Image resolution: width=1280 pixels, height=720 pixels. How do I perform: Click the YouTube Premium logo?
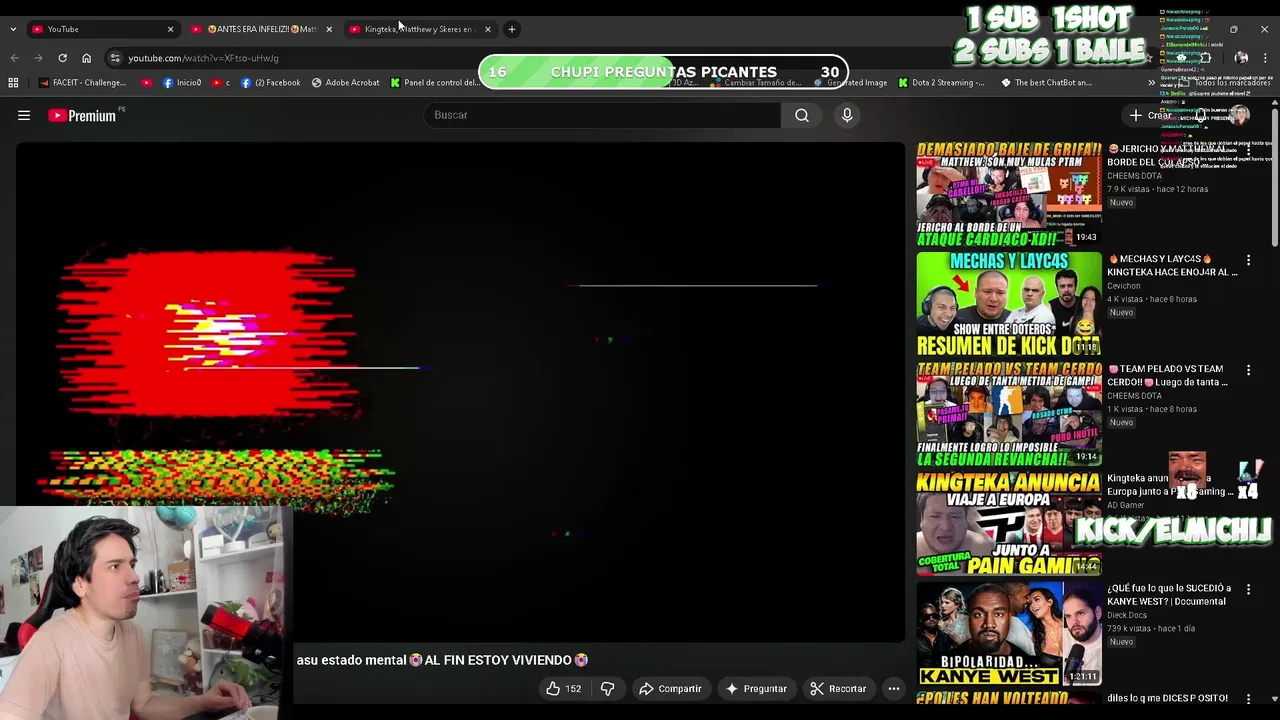[82, 116]
